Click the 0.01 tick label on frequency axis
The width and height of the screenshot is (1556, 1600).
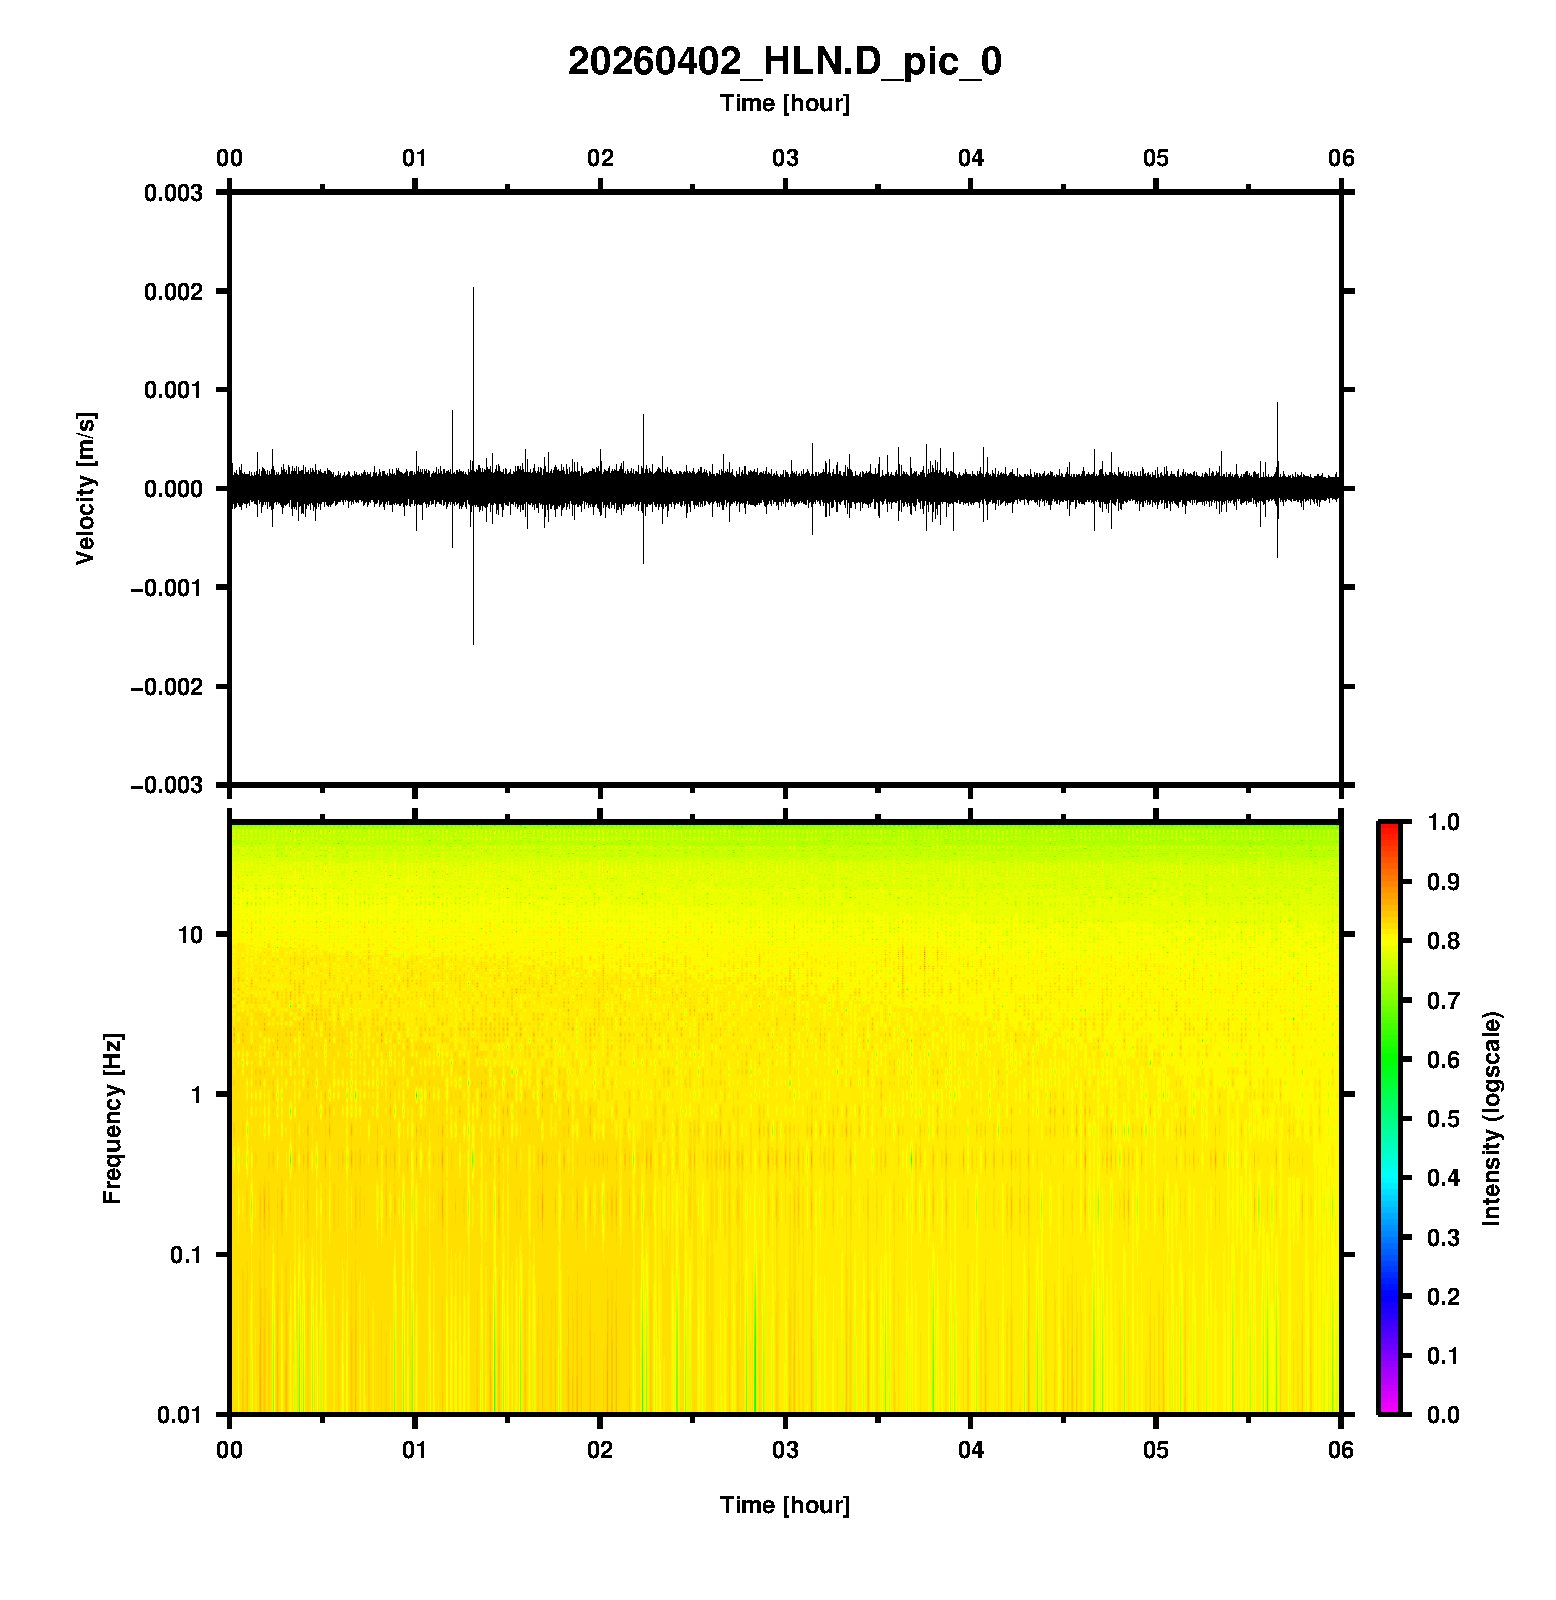179,1414
